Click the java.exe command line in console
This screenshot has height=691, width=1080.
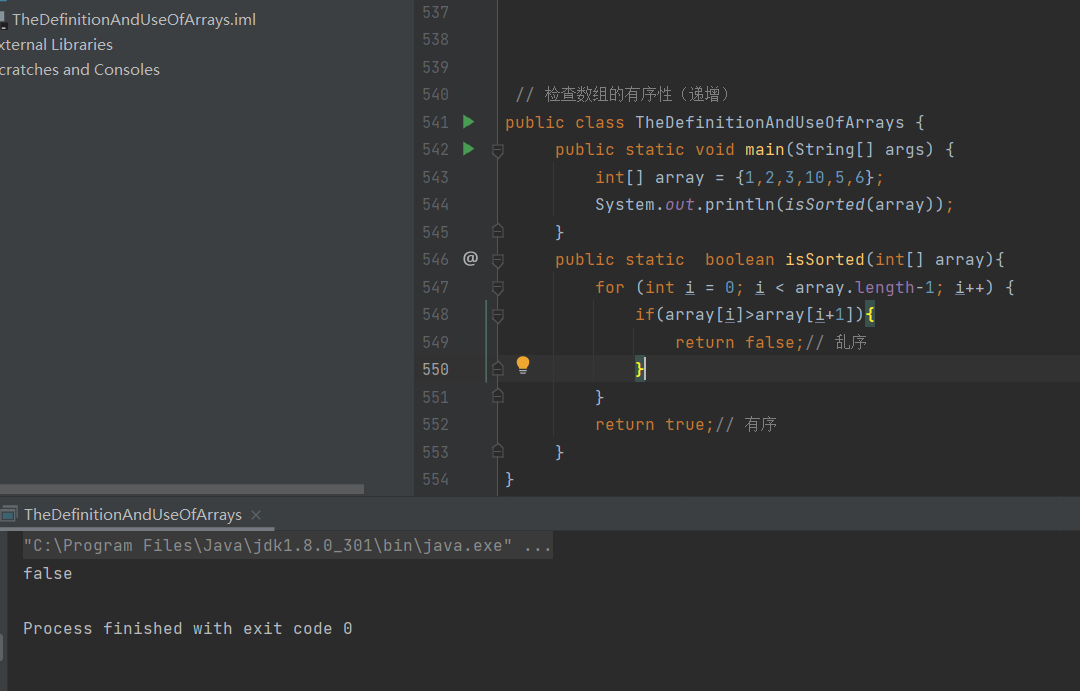tap(287, 546)
